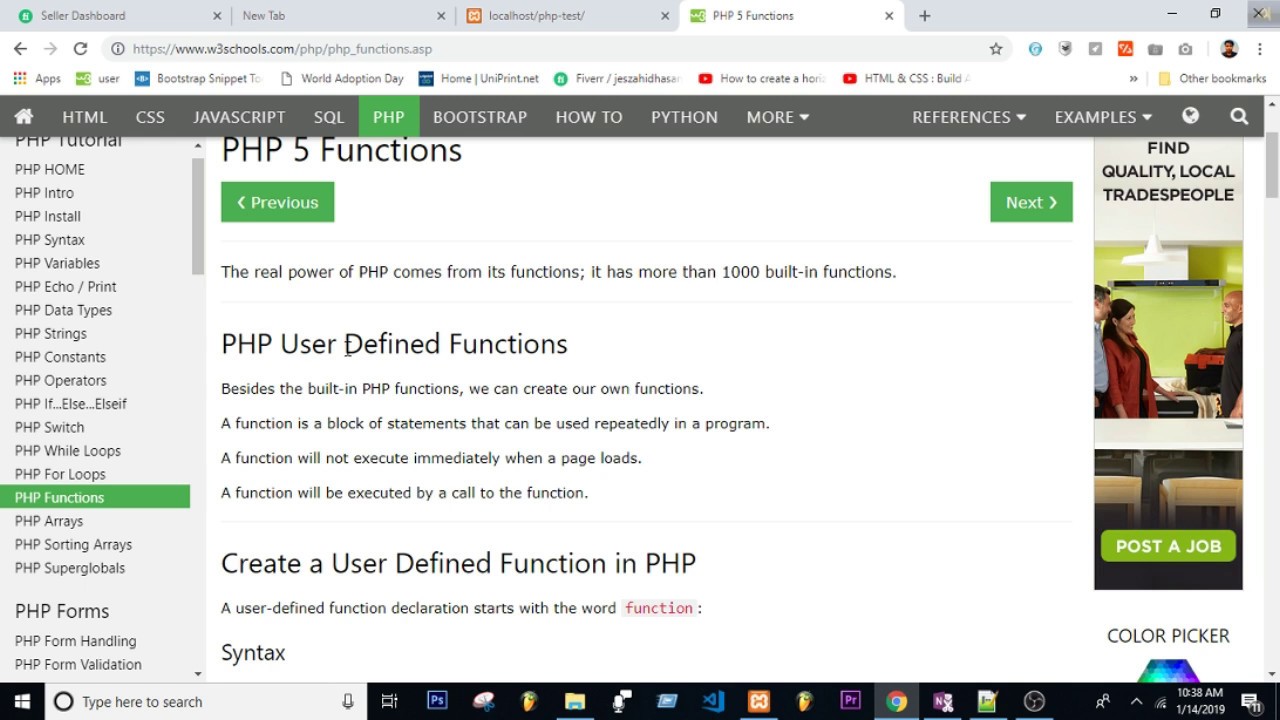Open the HTML tutorial in navbar
The height and width of the screenshot is (720, 1280).
84,117
